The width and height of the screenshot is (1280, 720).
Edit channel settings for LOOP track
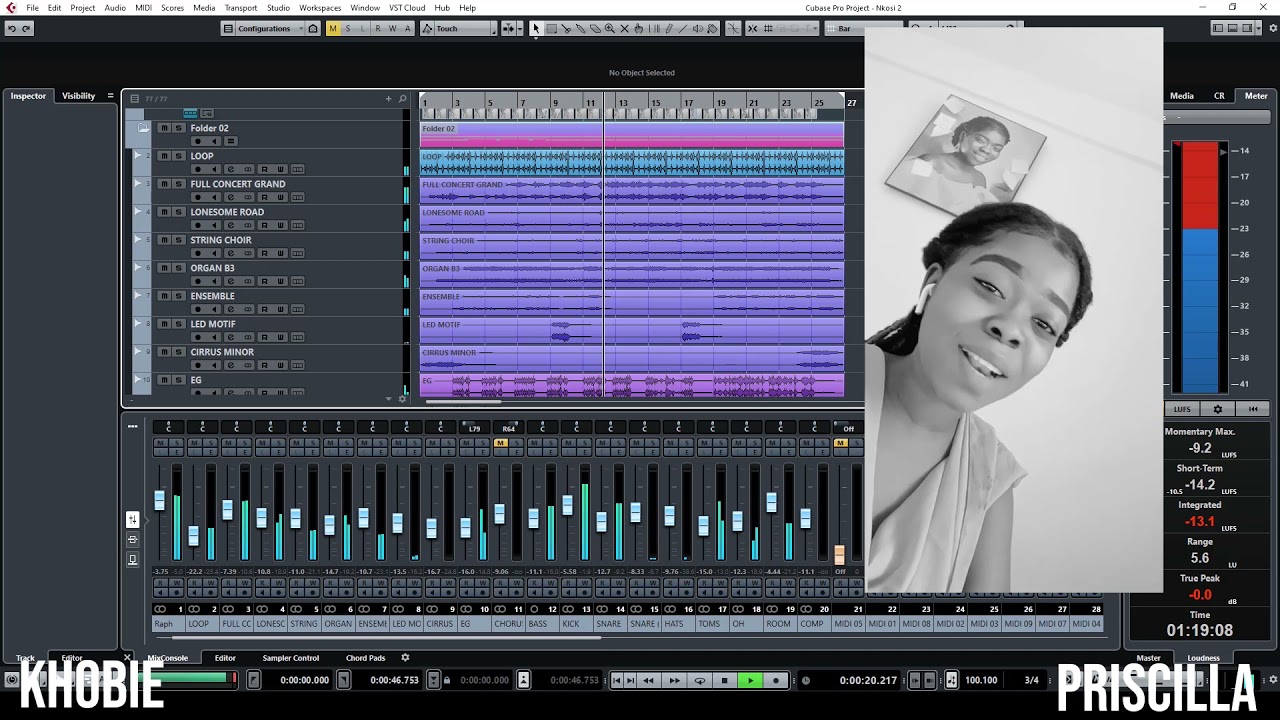(x=231, y=169)
